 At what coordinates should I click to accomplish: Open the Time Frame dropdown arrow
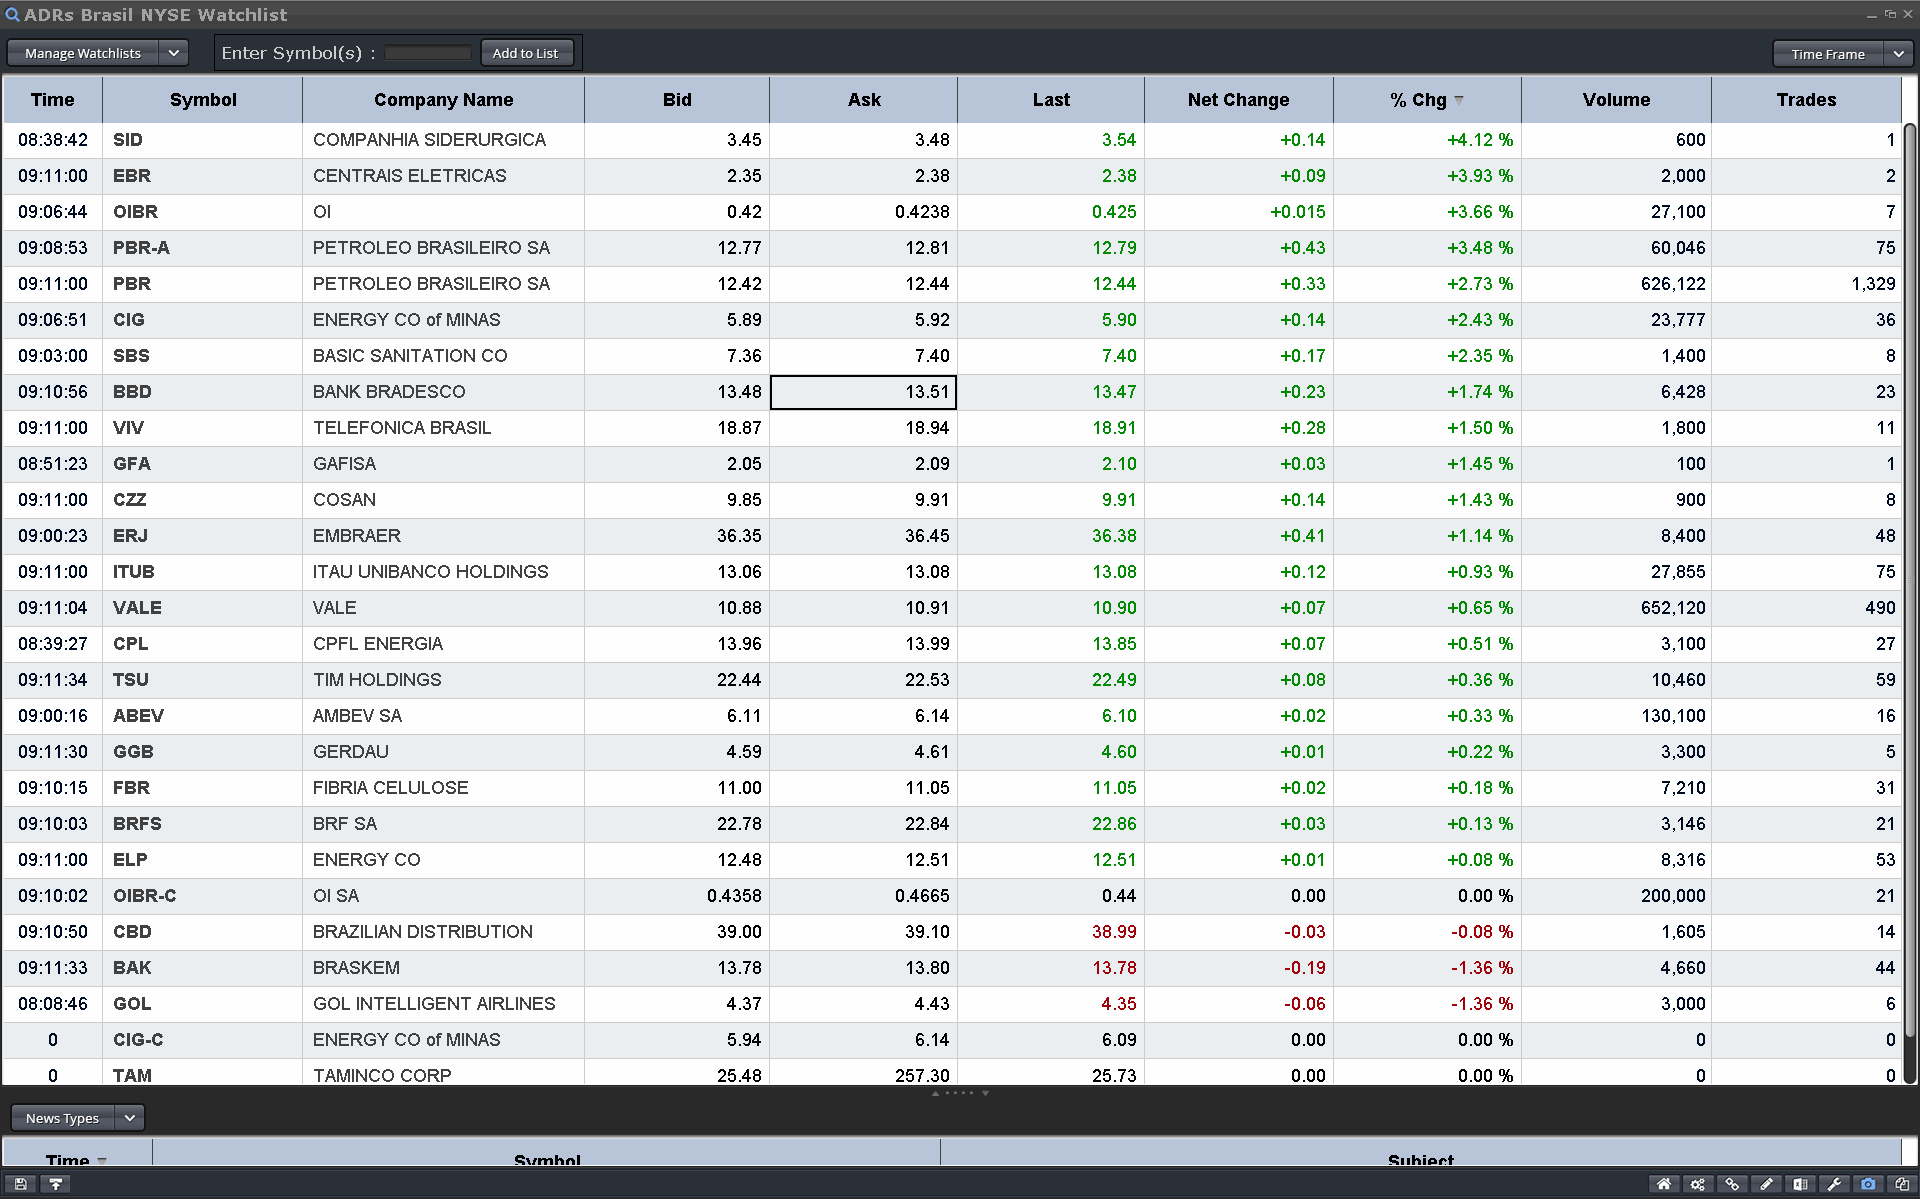tap(1898, 54)
